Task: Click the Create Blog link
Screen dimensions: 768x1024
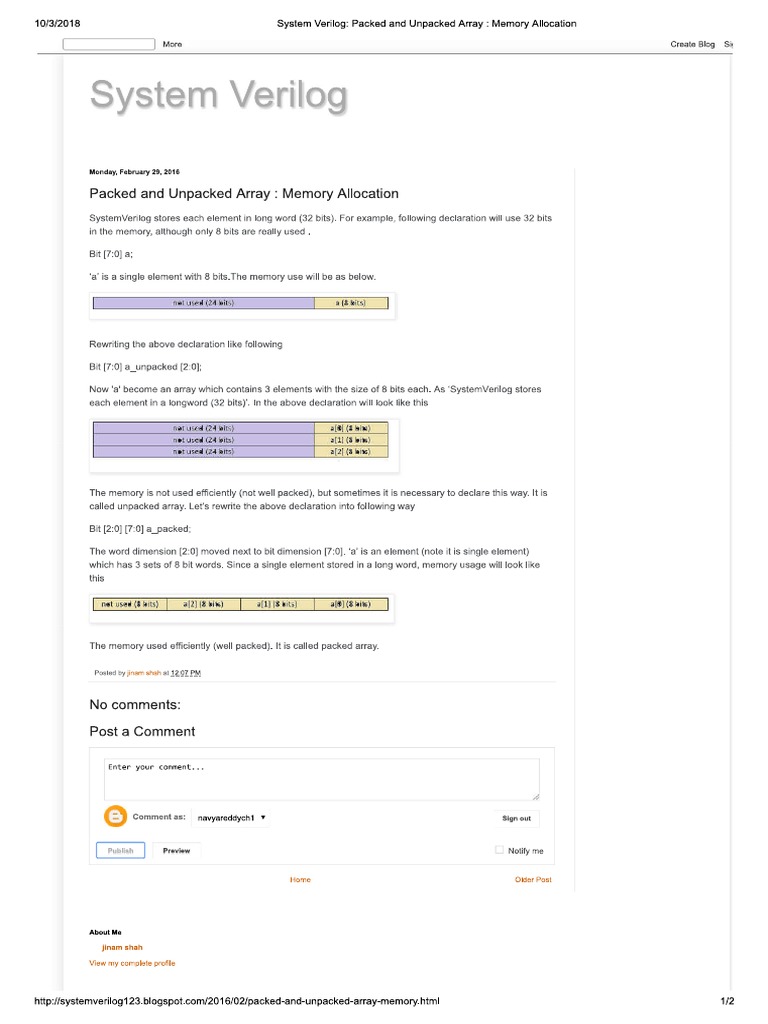Action: (692, 44)
